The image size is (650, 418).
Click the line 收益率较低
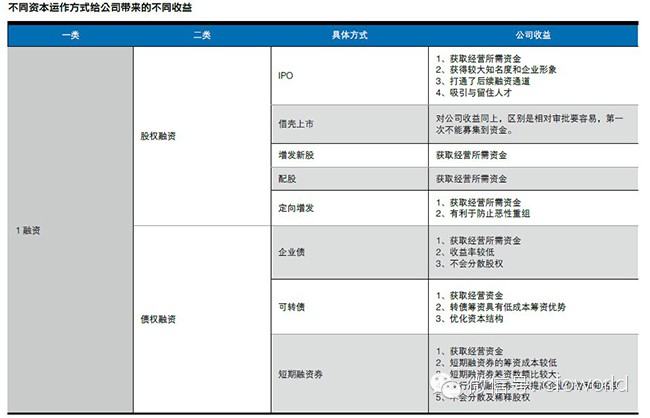(x=465, y=252)
